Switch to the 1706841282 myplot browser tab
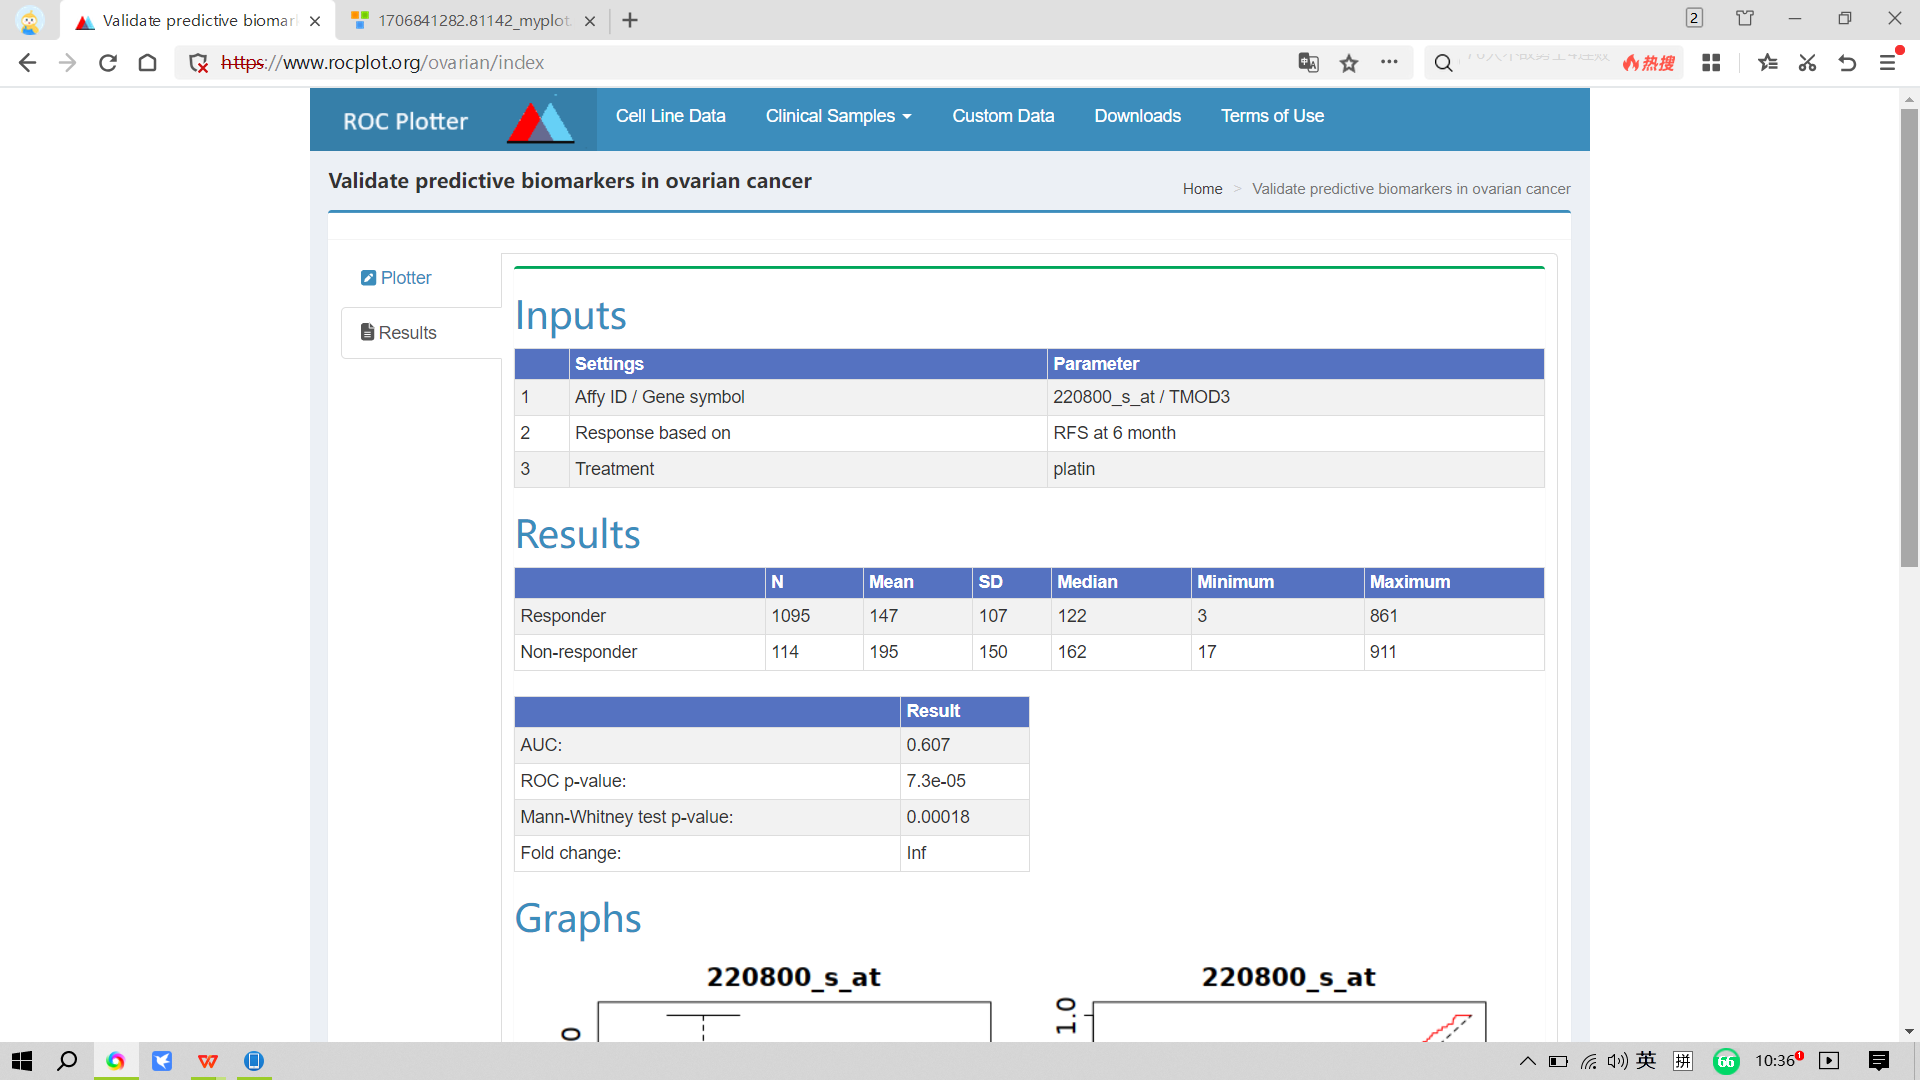The height and width of the screenshot is (1080, 1920). click(474, 20)
